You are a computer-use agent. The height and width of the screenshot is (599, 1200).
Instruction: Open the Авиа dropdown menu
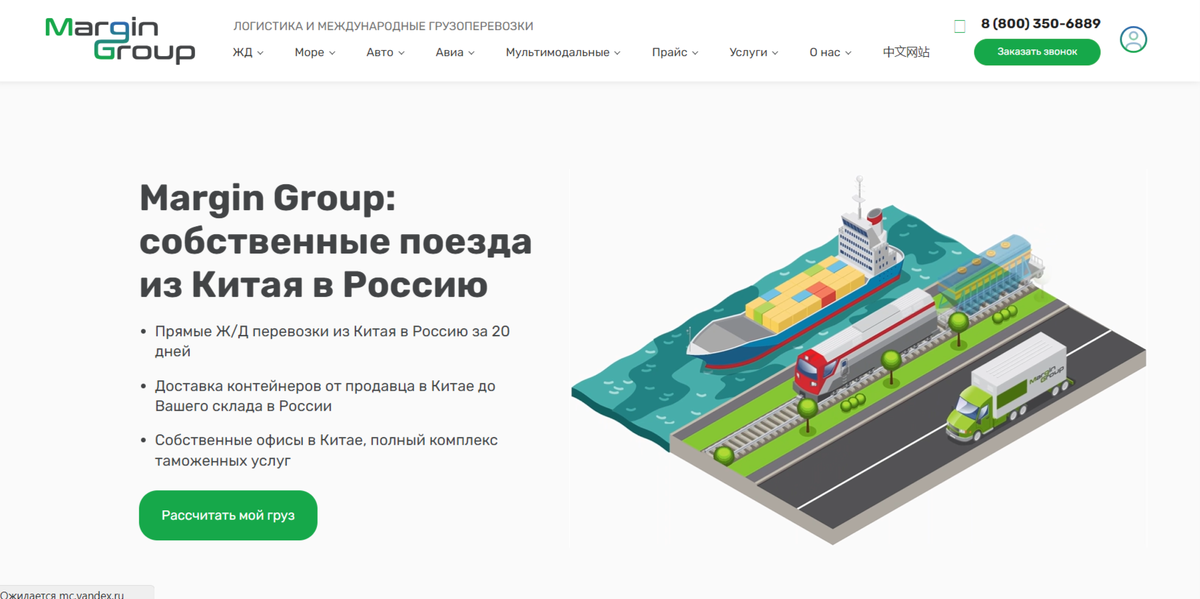455,52
